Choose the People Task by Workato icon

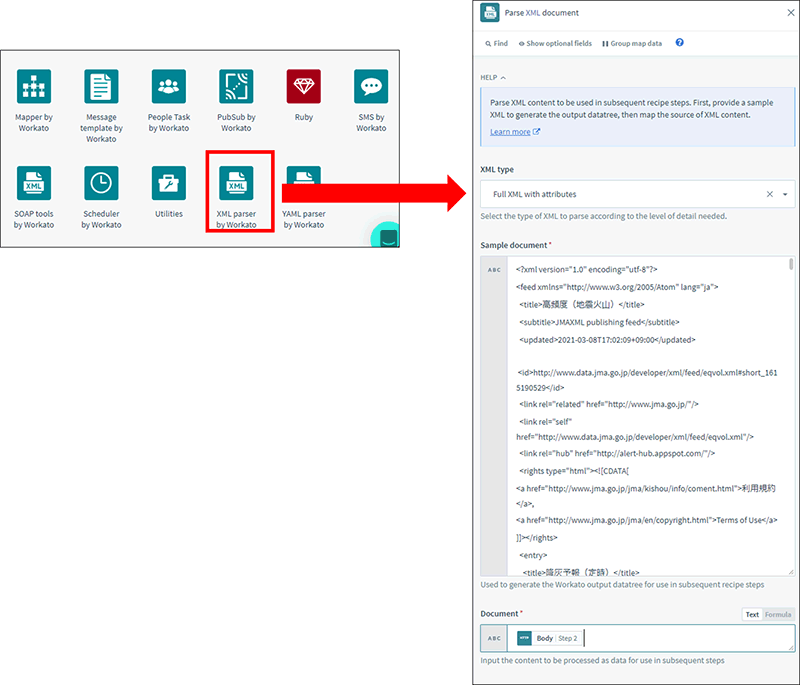169,86
